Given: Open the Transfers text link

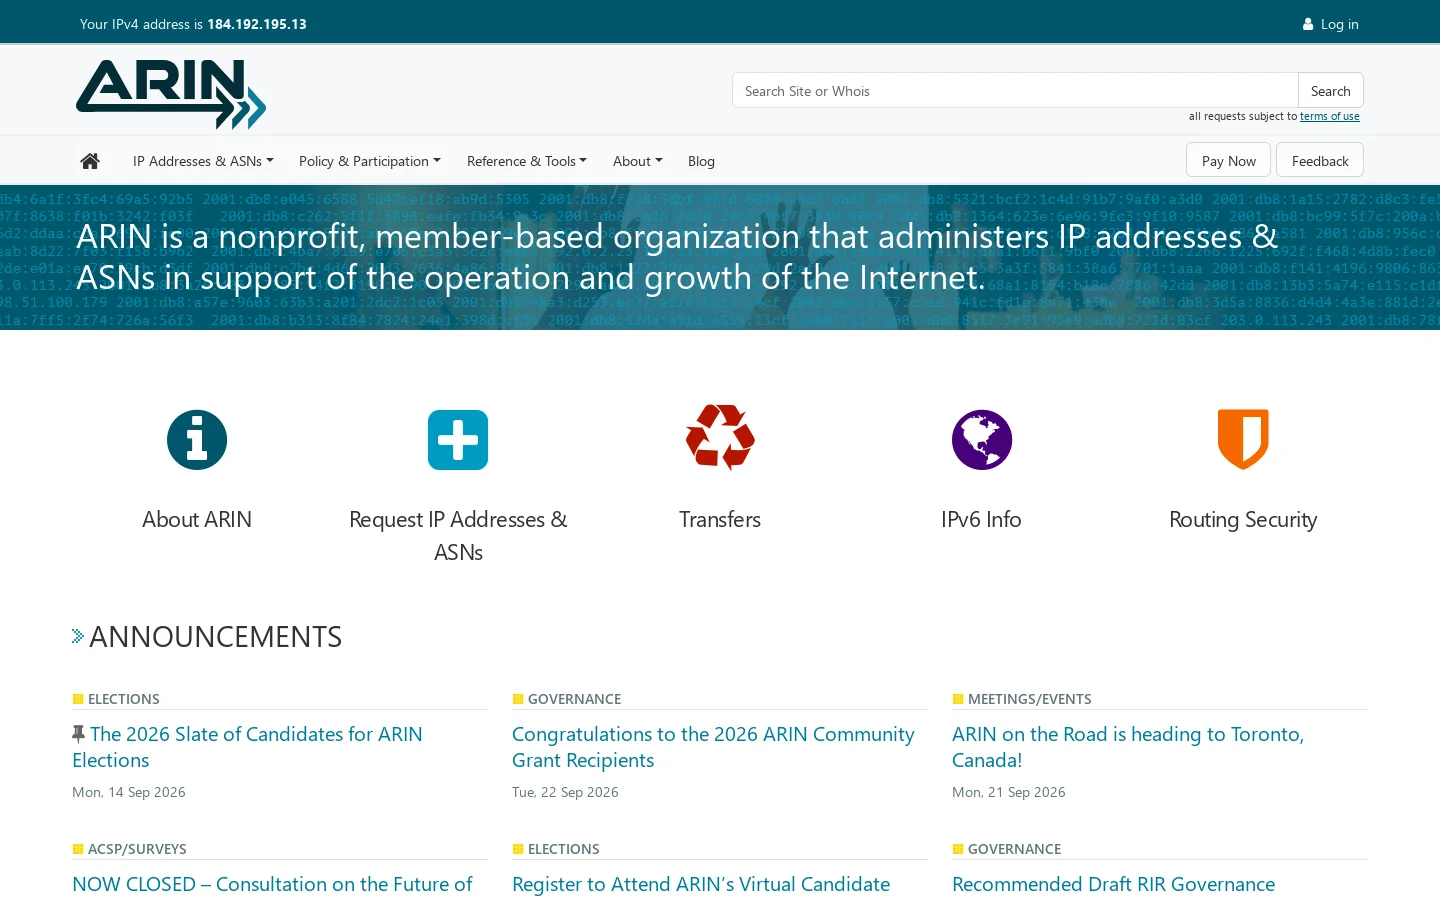Looking at the screenshot, I should (720, 519).
